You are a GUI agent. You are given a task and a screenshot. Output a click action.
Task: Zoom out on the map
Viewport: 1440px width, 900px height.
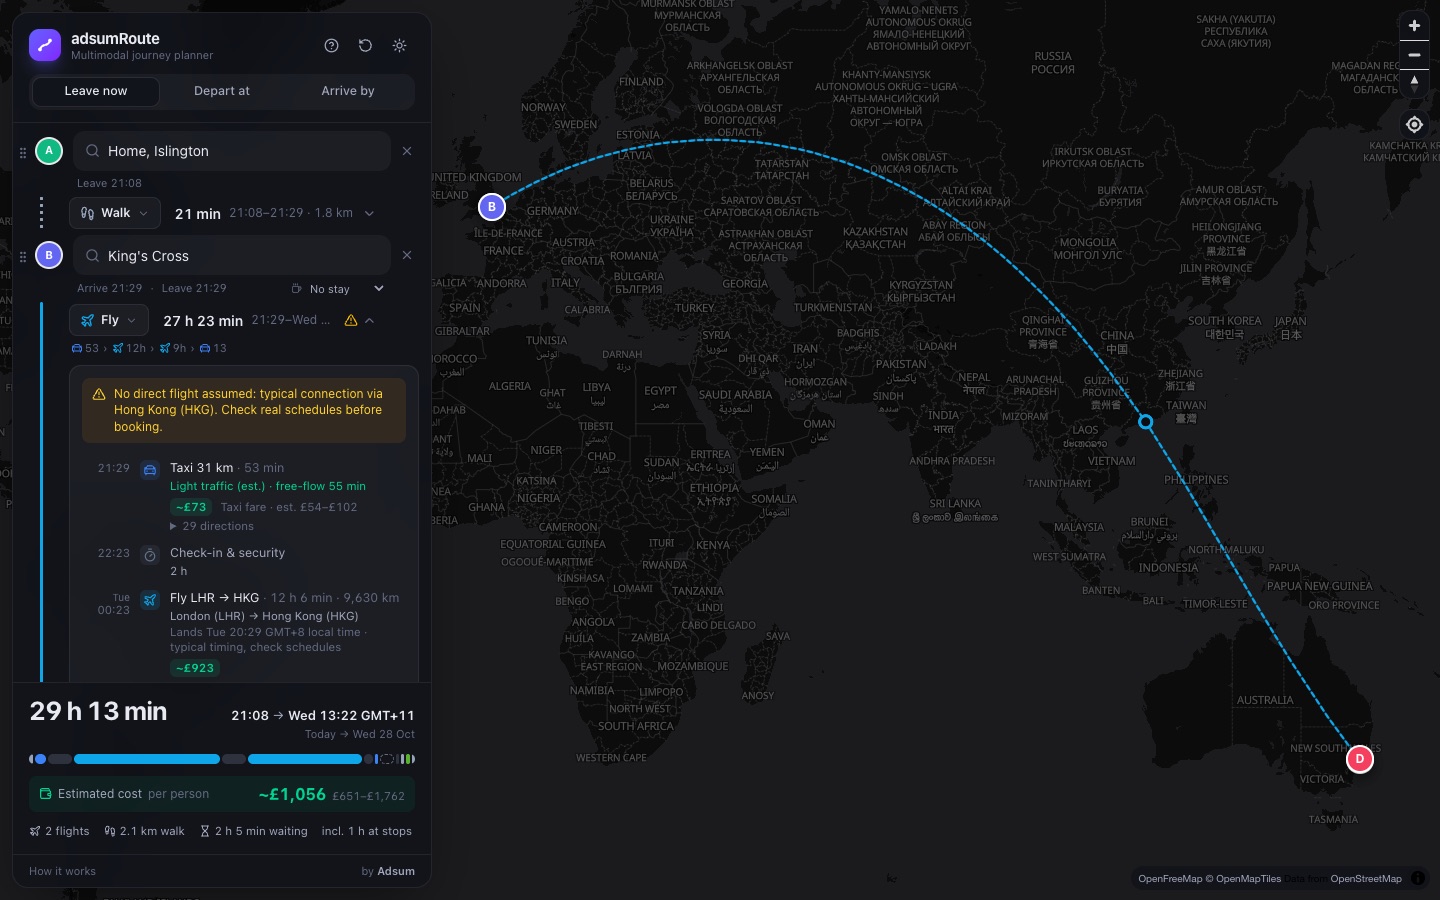(x=1414, y=55)
